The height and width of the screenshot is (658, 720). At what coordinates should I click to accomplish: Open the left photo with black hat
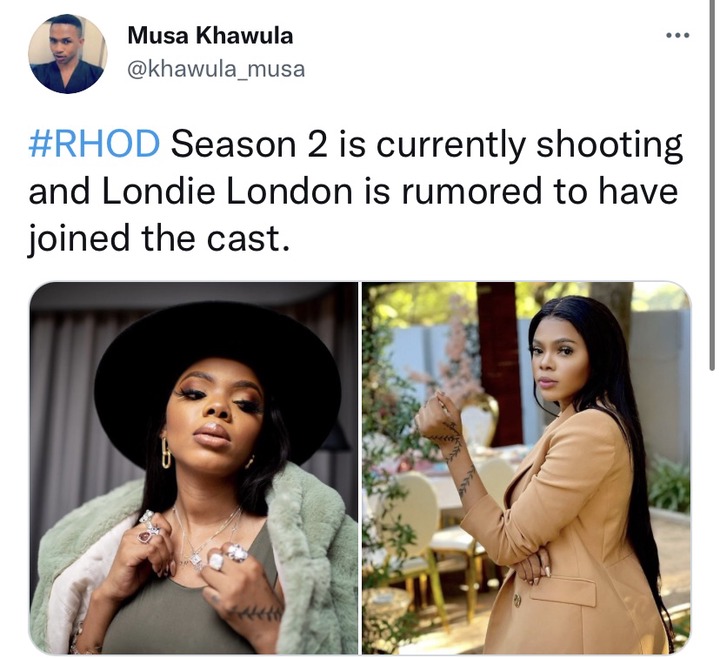[193, 468]
